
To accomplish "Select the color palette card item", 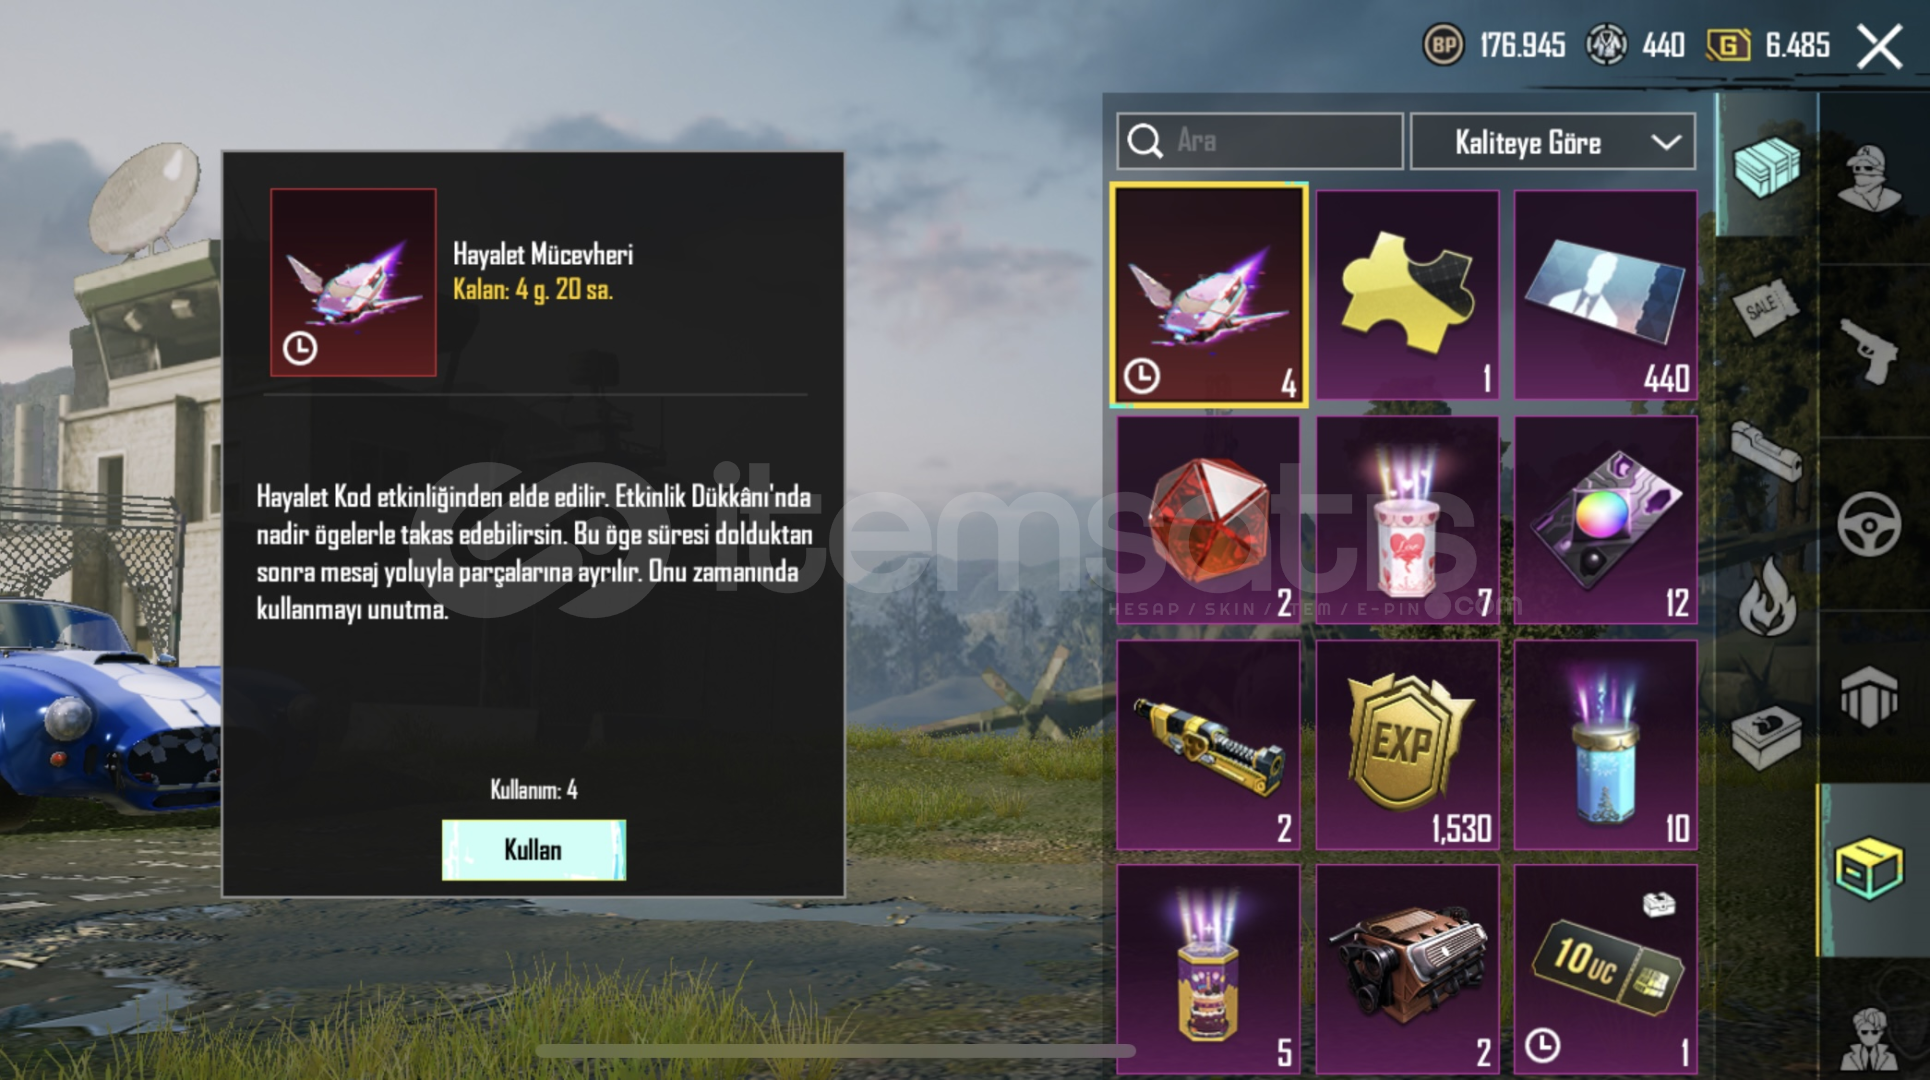I will coord(1605,520).
